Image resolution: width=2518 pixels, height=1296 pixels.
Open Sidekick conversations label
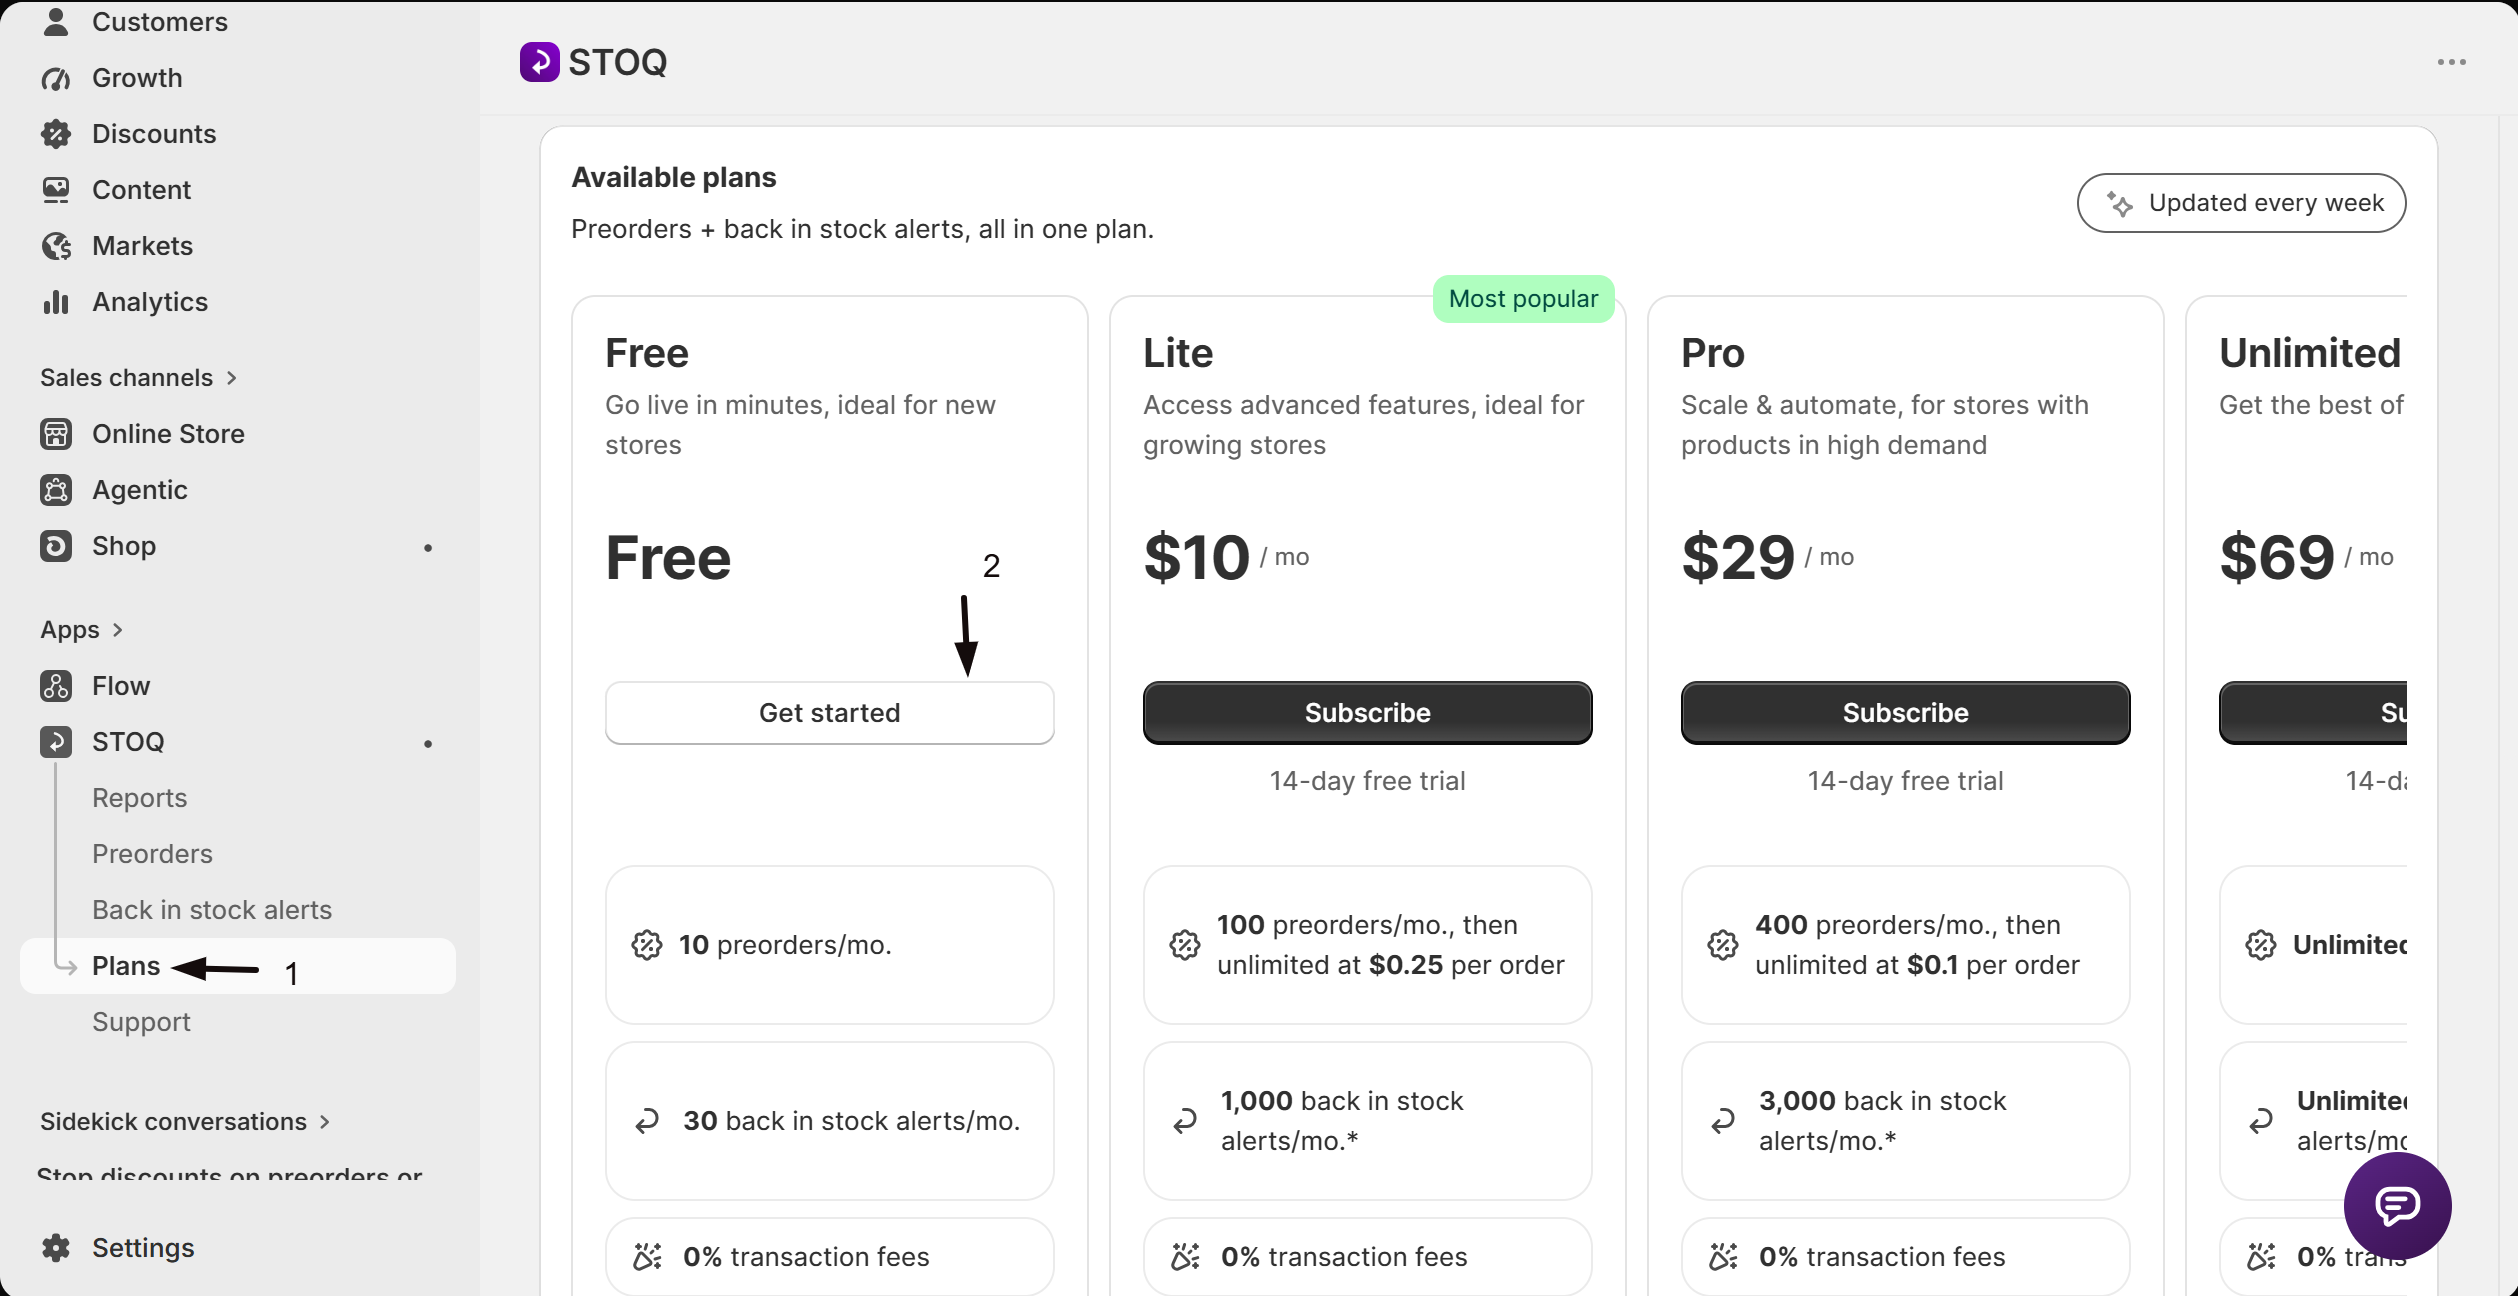click(x=173, y=1122)
